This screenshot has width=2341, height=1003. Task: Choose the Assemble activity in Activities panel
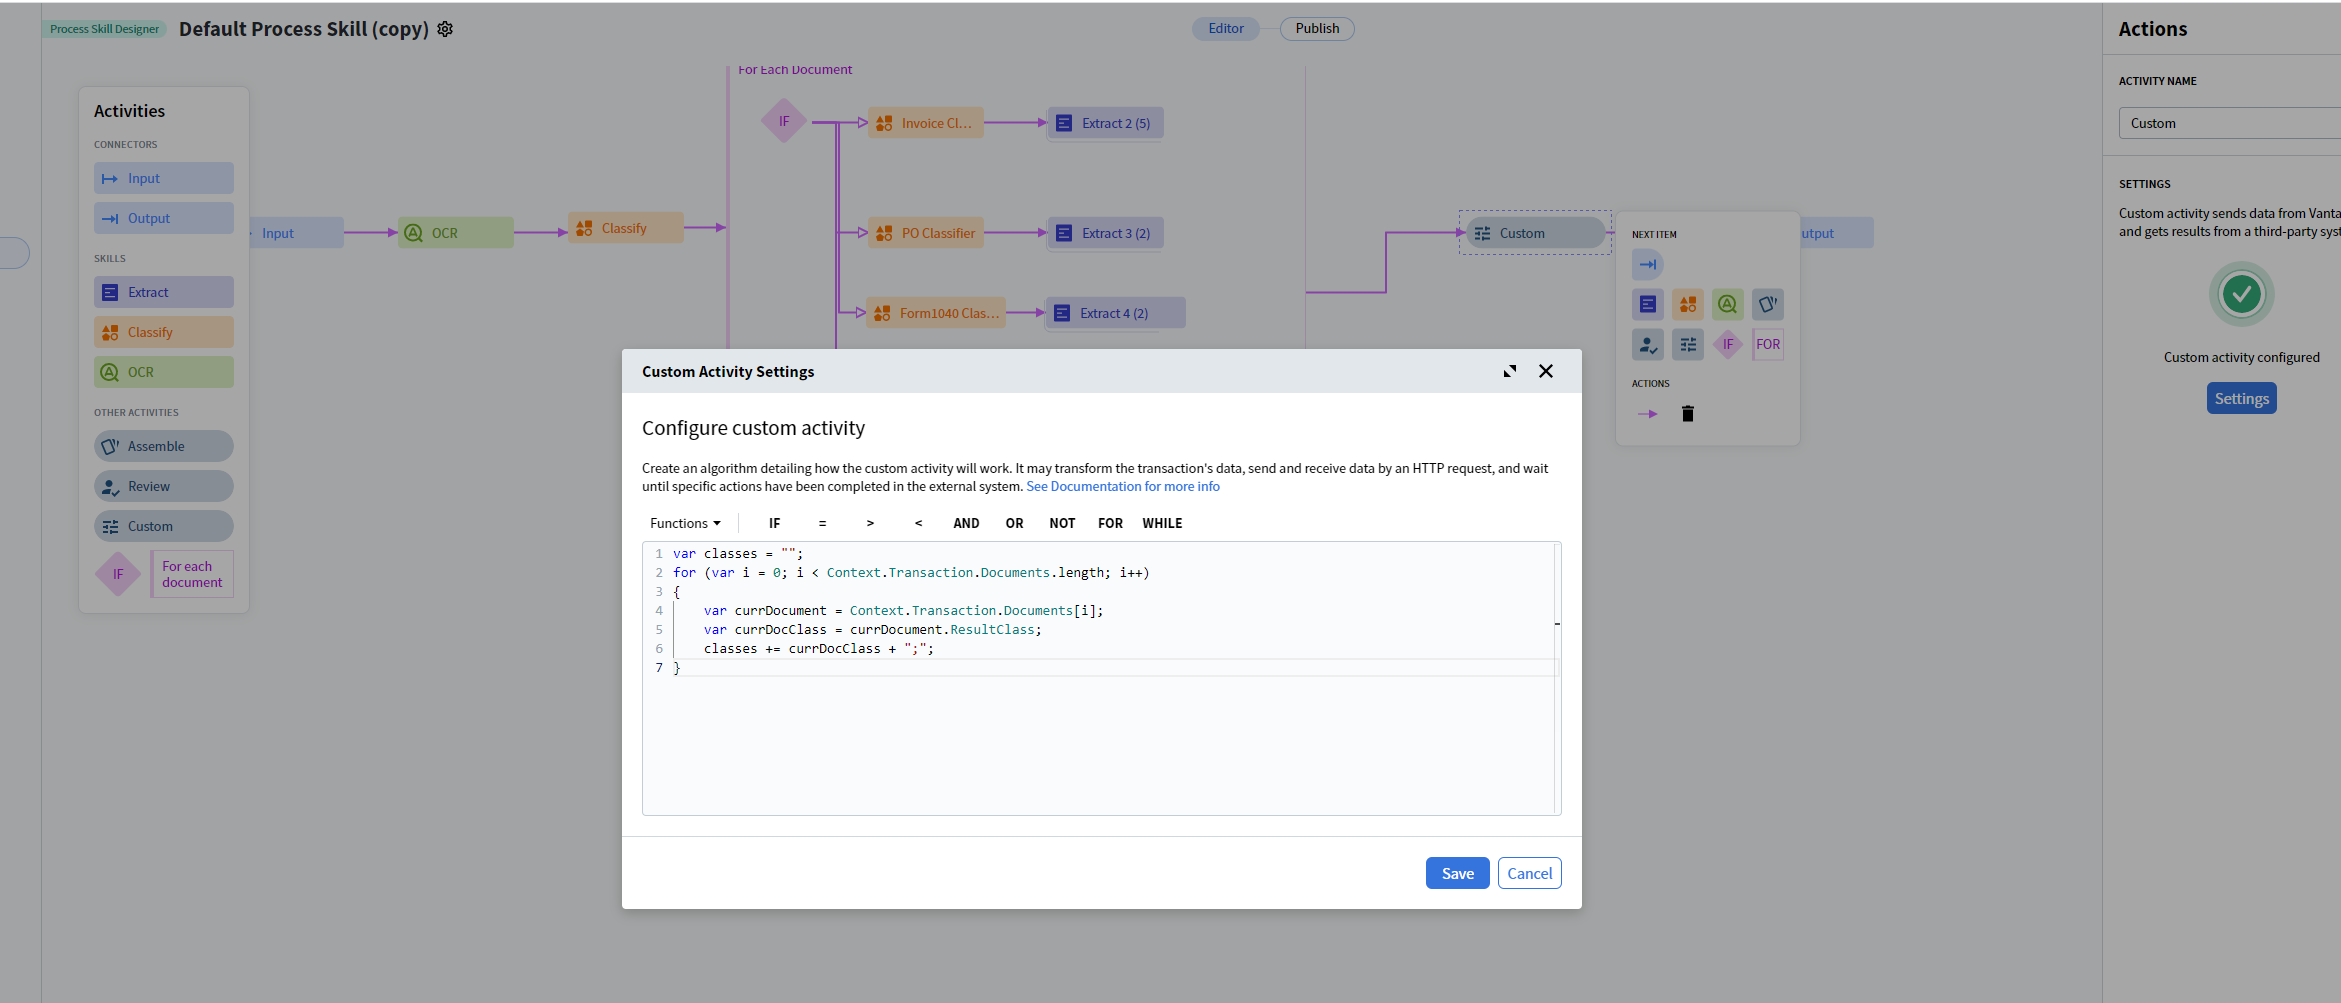(x=164, y=446)
